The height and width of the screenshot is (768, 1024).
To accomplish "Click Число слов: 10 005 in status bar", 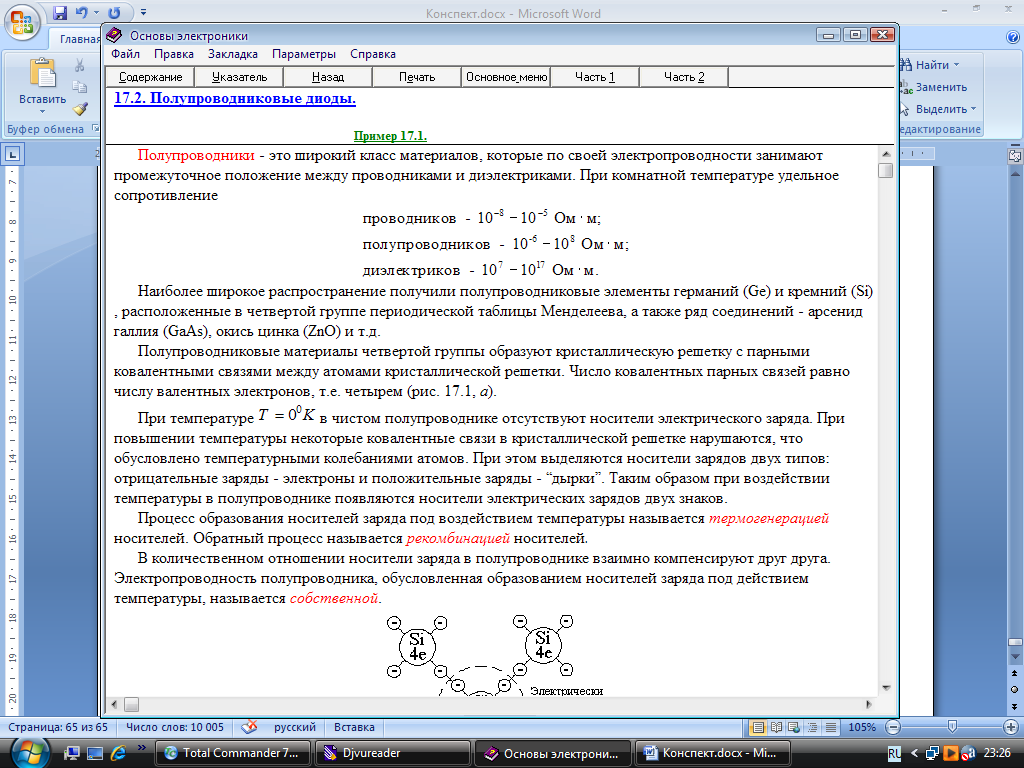I will pos(174,727).
